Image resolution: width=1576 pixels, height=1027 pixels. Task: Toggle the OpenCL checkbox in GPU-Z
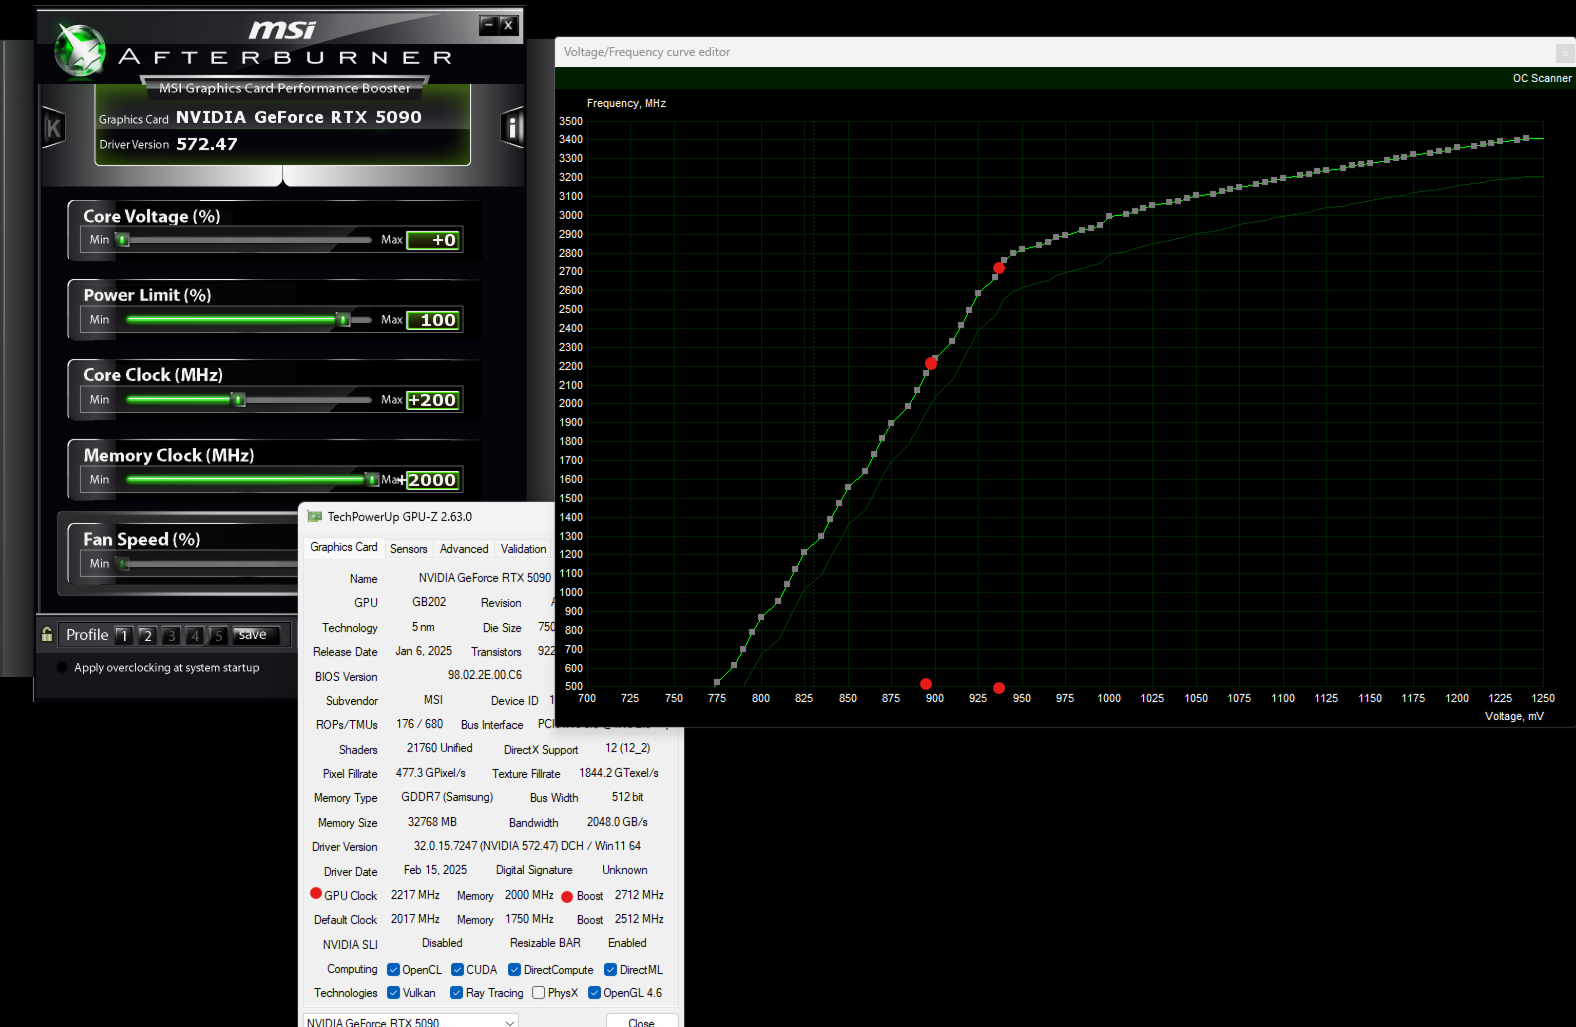[x=394, y=969]
